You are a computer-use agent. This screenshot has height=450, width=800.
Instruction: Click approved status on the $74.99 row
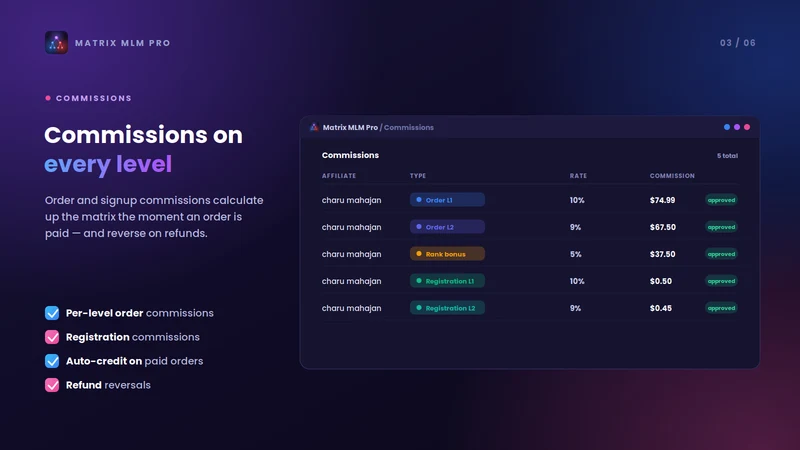point(721,200)
